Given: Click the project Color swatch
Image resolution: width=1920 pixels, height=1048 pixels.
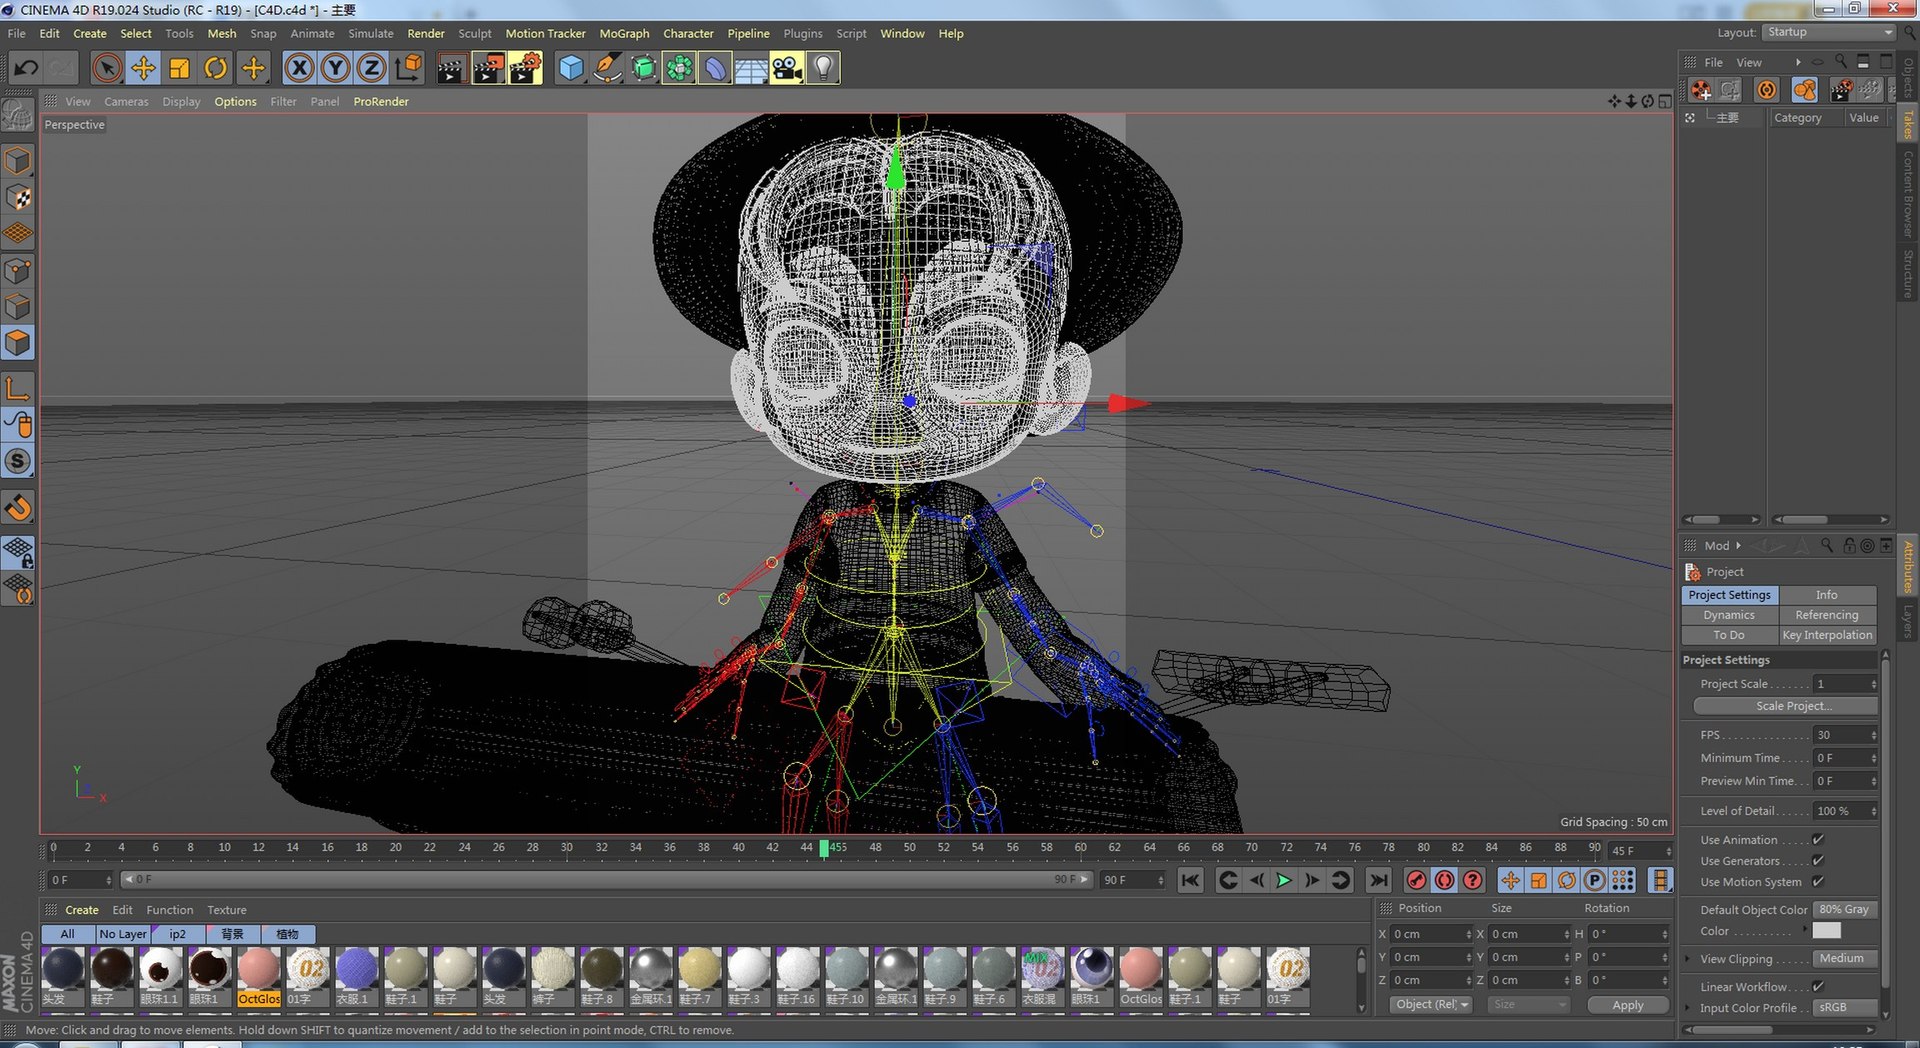Looking at the screenshot, I should (x=1827, y=931).
